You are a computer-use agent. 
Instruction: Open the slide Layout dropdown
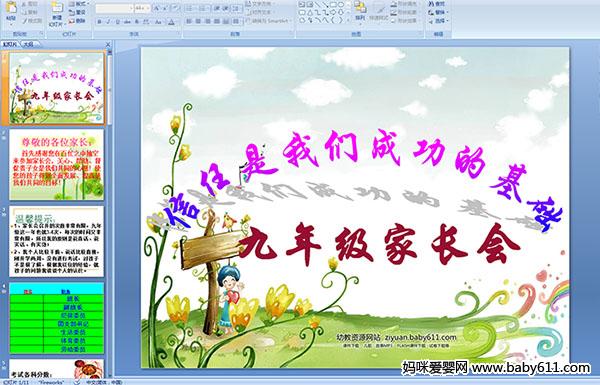78,4
